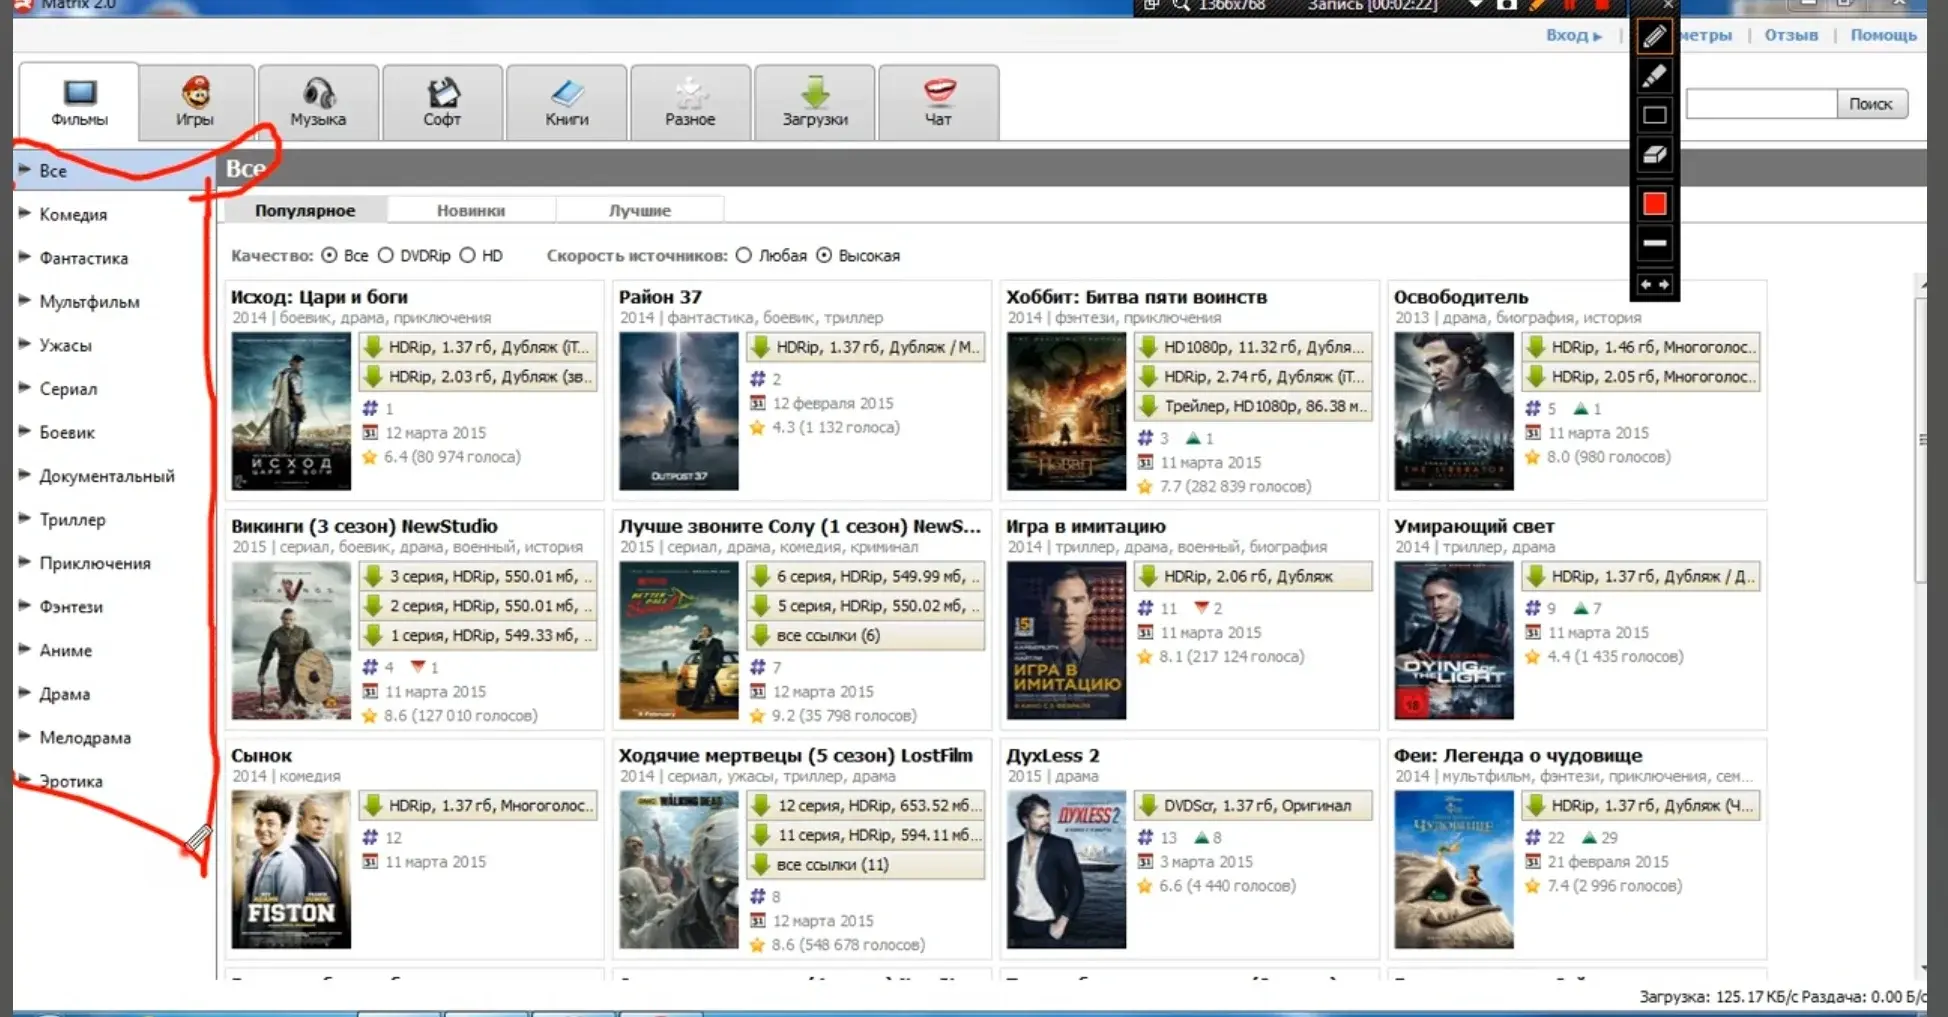1948x1017 pixels.
Task: Open the Загрузки downloads section
Action: (815, 102)
